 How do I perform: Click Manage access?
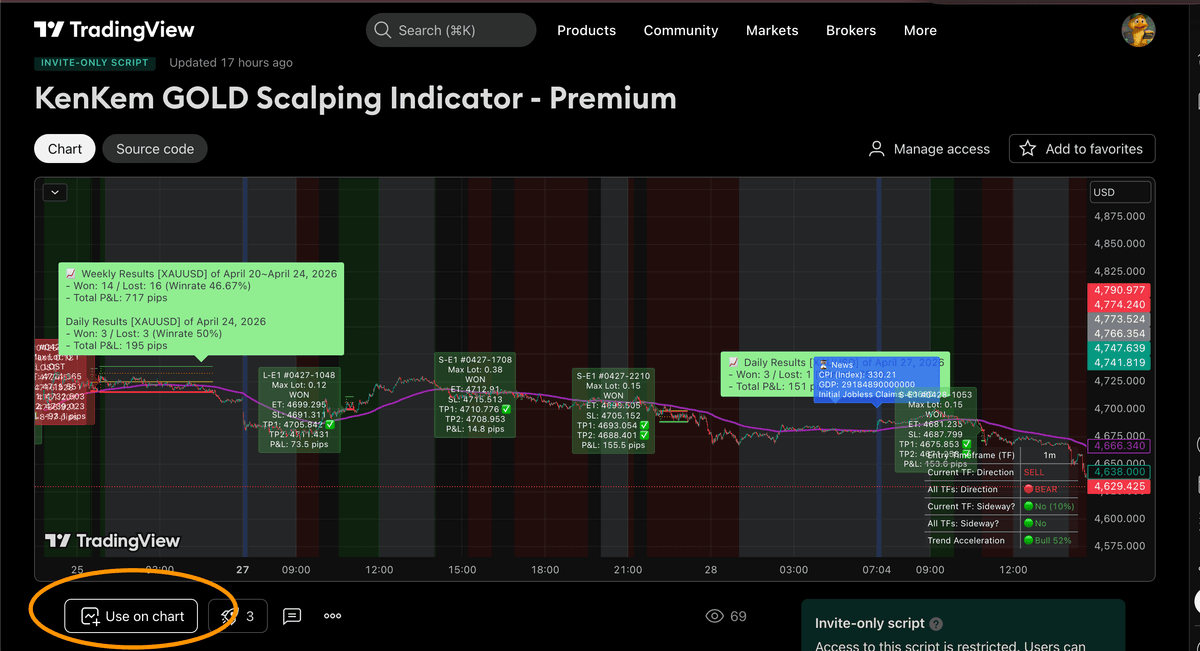pyautogui.click(x=930, y=149)
